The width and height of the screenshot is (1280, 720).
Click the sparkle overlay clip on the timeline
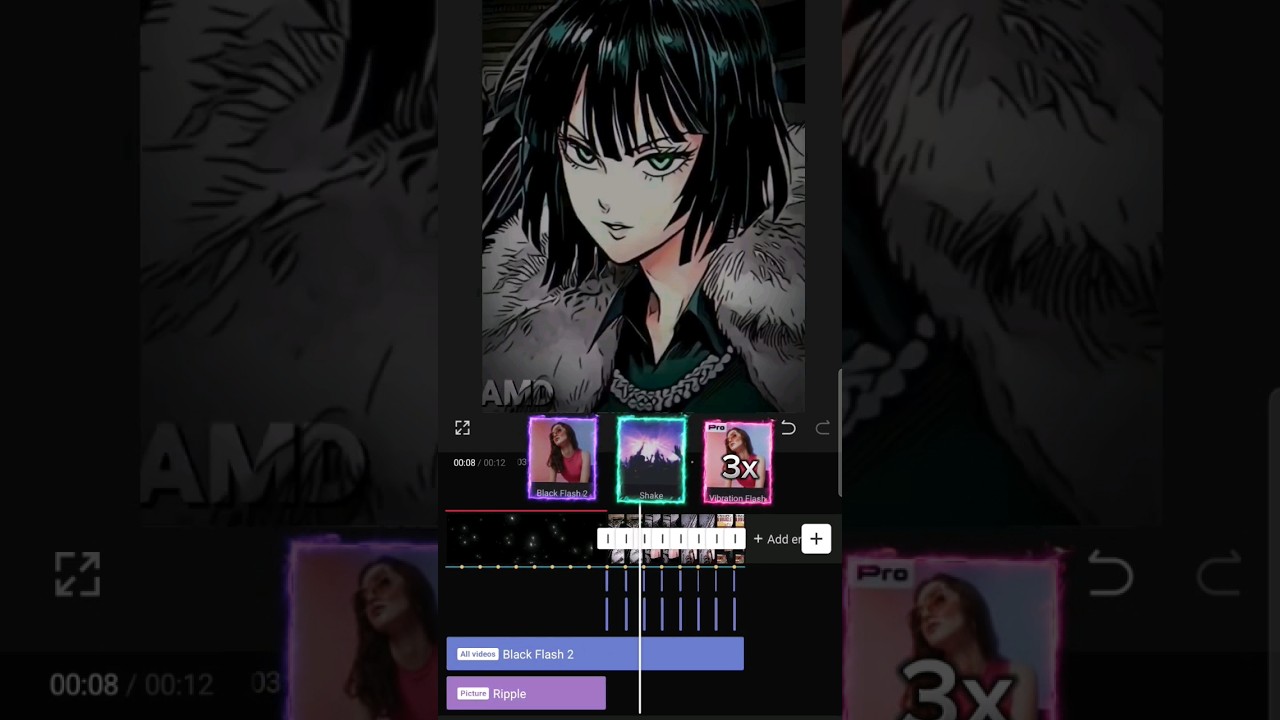click(x=525, y=538)
